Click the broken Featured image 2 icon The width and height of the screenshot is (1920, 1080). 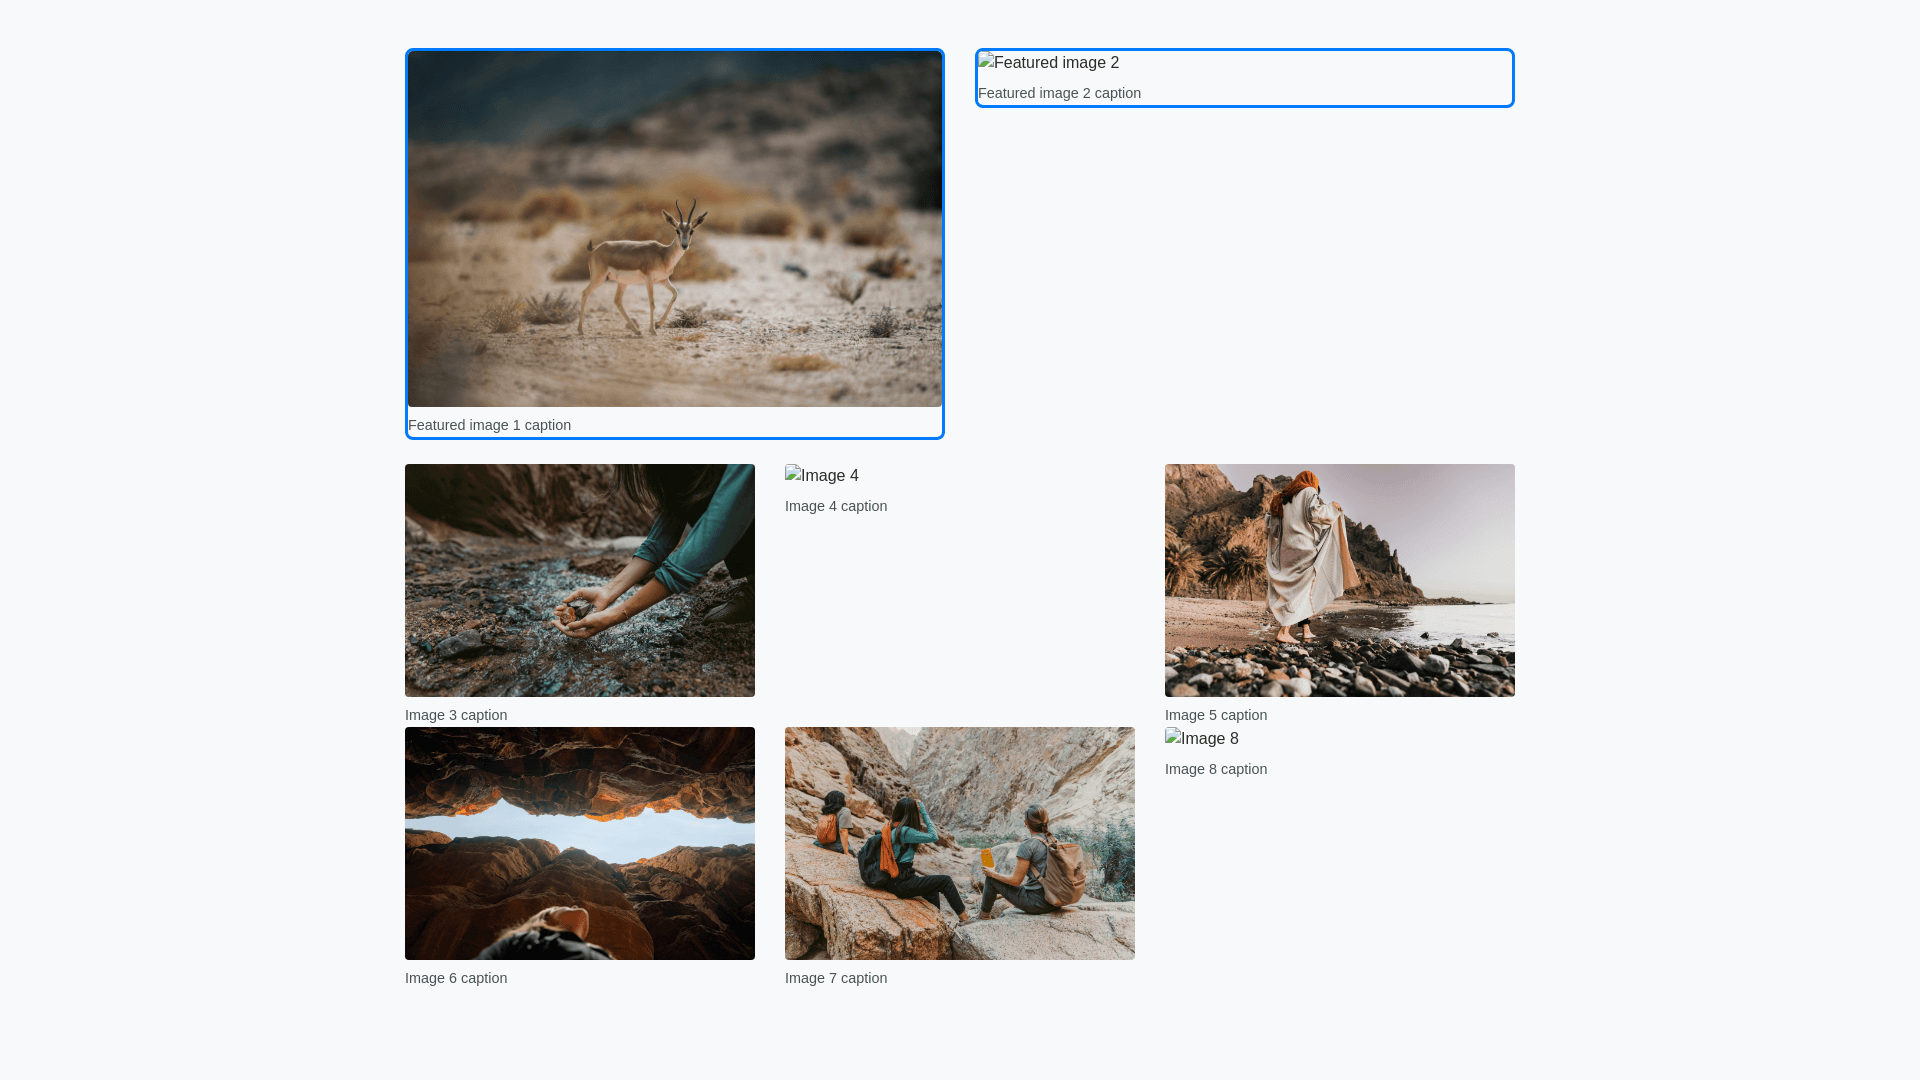click(986, 62)
